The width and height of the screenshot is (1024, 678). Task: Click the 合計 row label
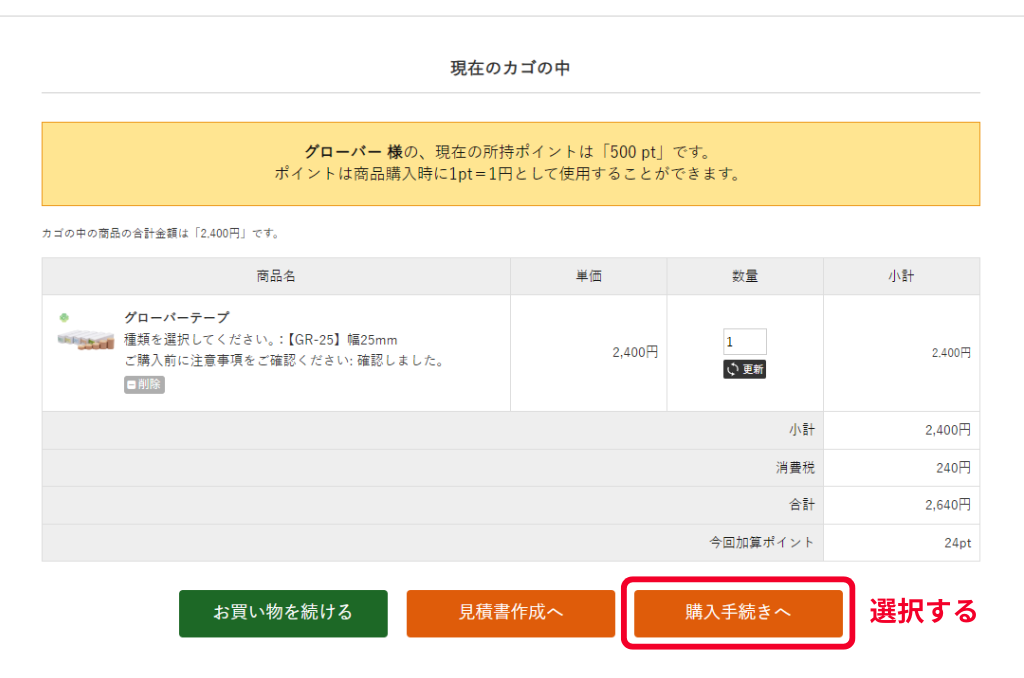click(802, 505)
